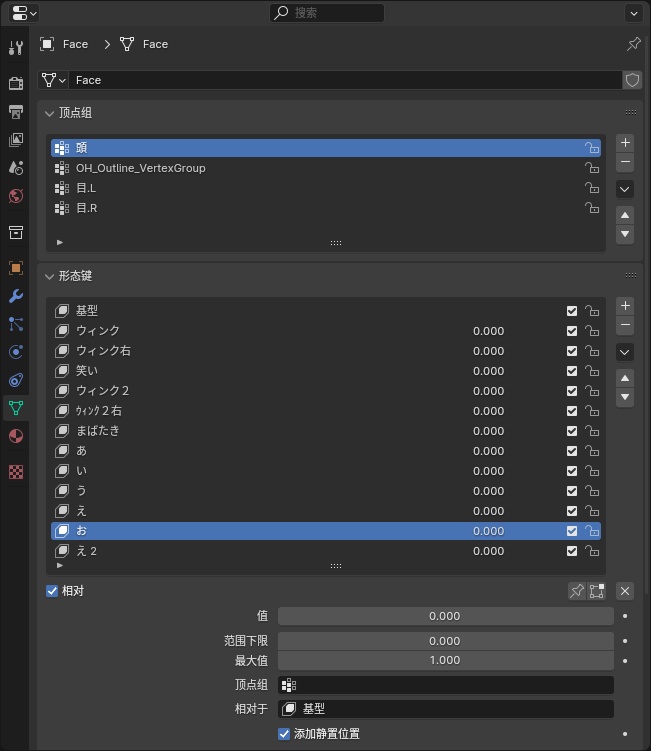Open shape key specials menu
Screen dimensions: 651x751
point(625,353)
